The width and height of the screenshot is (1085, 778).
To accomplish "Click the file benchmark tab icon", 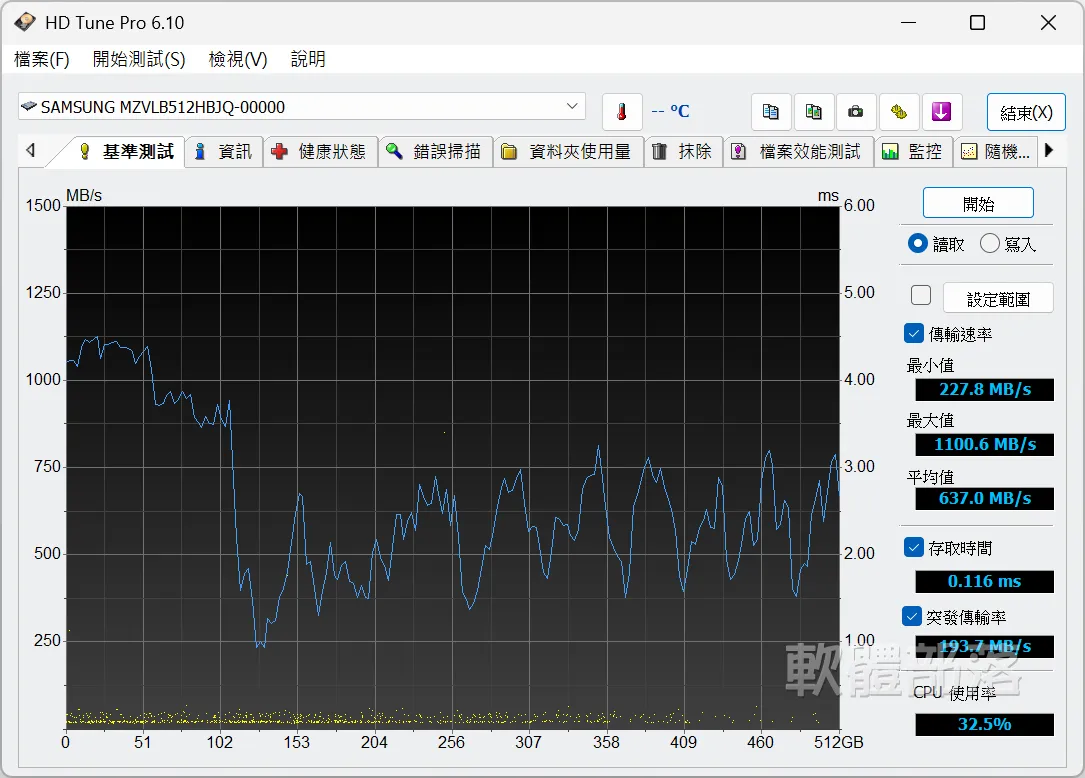I will pyautogui.click(x=739, y=152).
